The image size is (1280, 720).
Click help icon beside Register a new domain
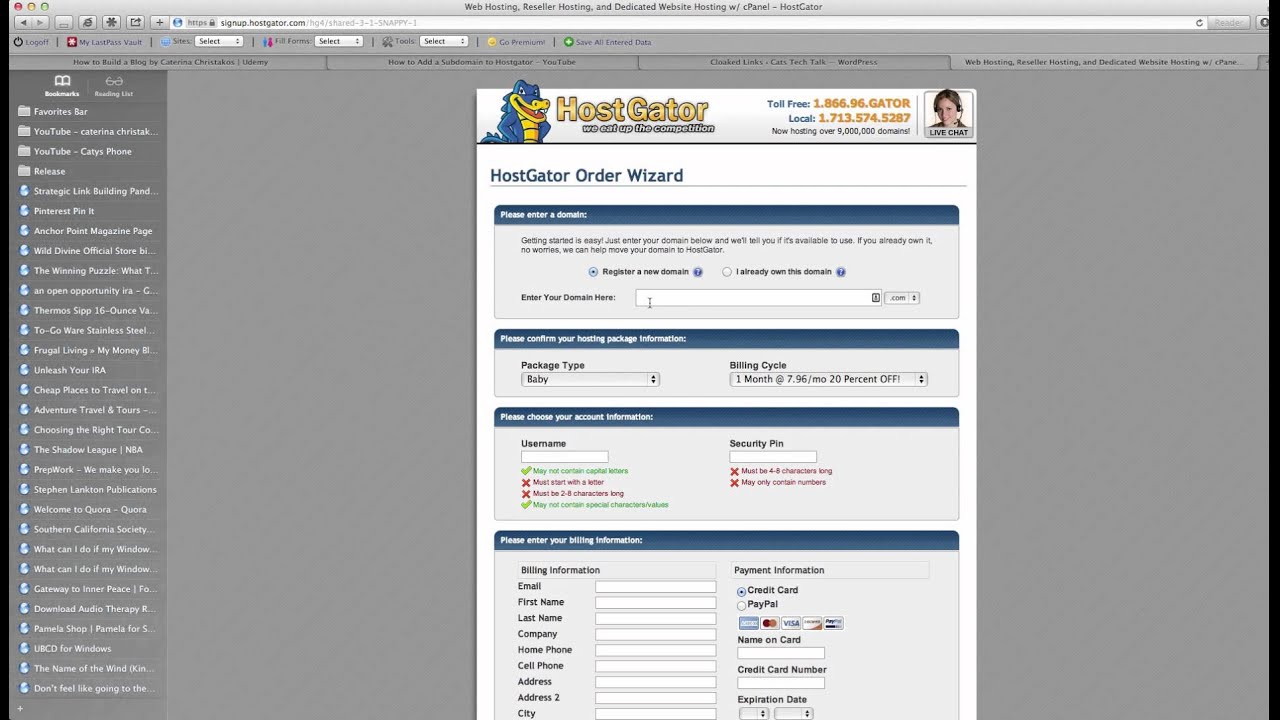(698, 272)
